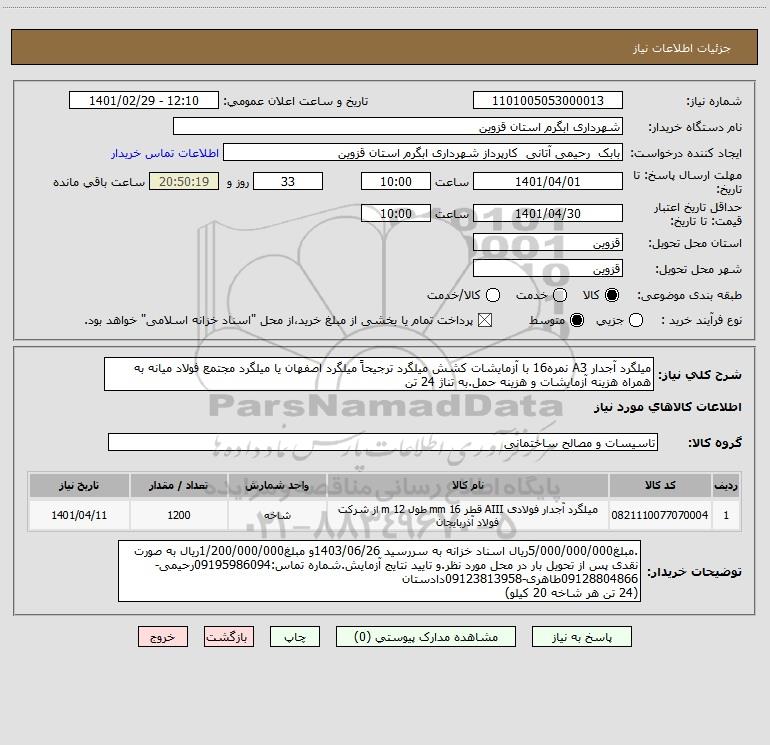Click product code 0821110077070004 cell
This screenshot has width=770, height=745.
(660, 515)
